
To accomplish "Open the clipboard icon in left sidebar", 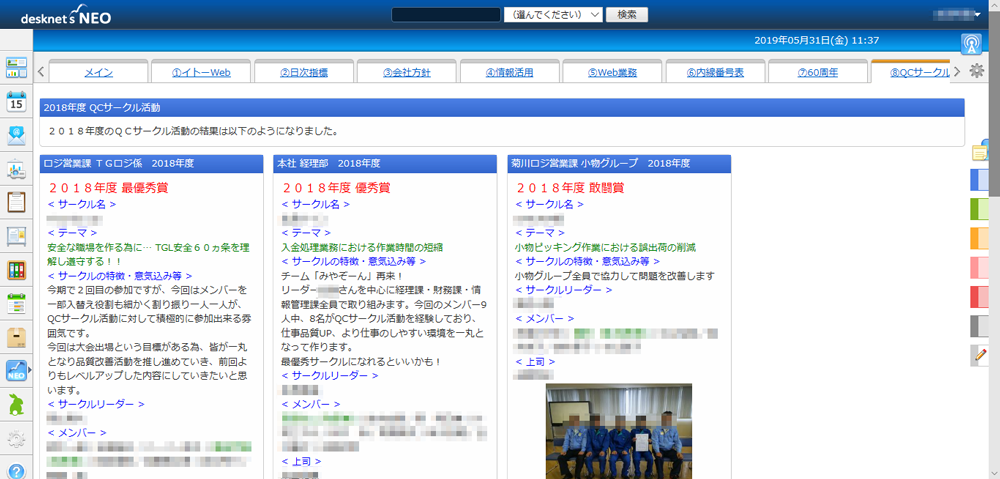I will pos(16,202).
